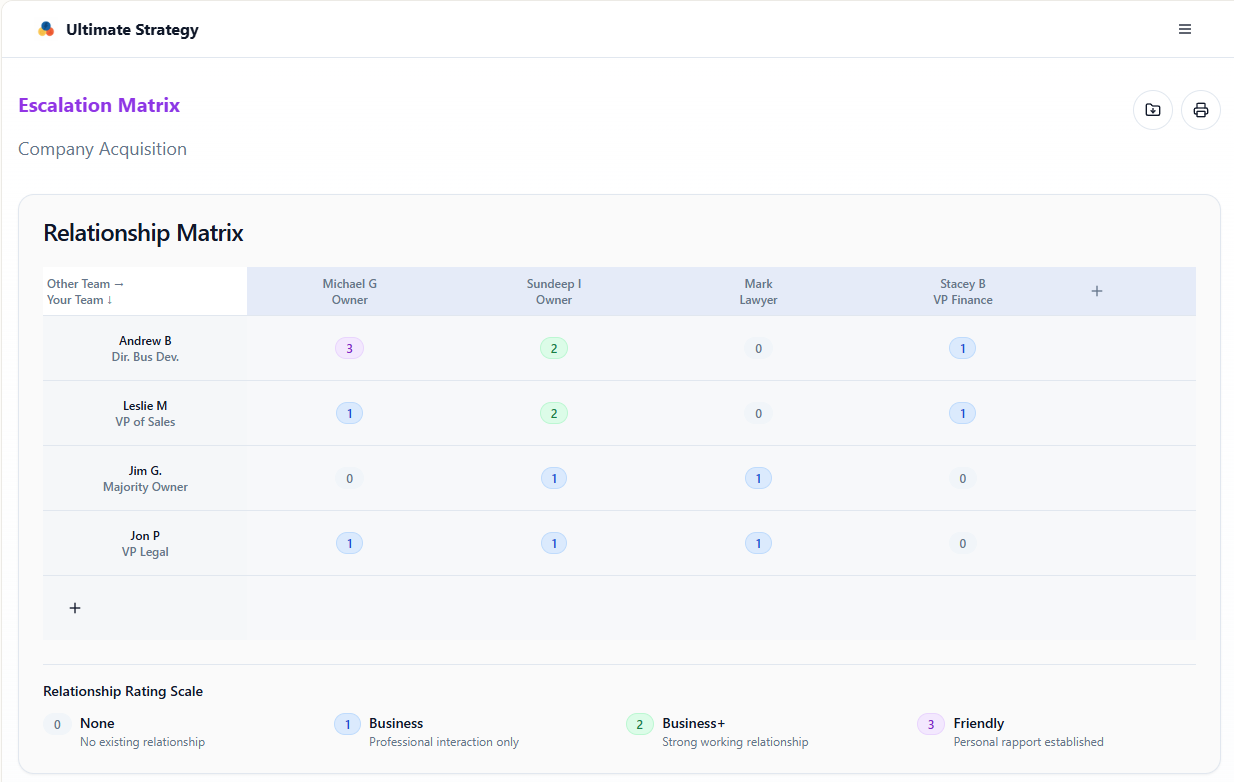Click the Friendly rating 3 legend badge
Viewport: 1234px width, 782px height.
pos(930,724)
